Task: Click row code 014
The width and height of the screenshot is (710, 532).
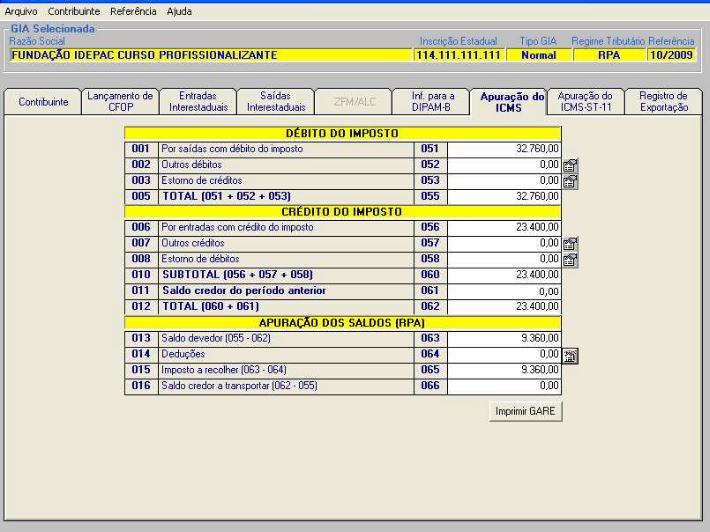Action: (141, 354)
